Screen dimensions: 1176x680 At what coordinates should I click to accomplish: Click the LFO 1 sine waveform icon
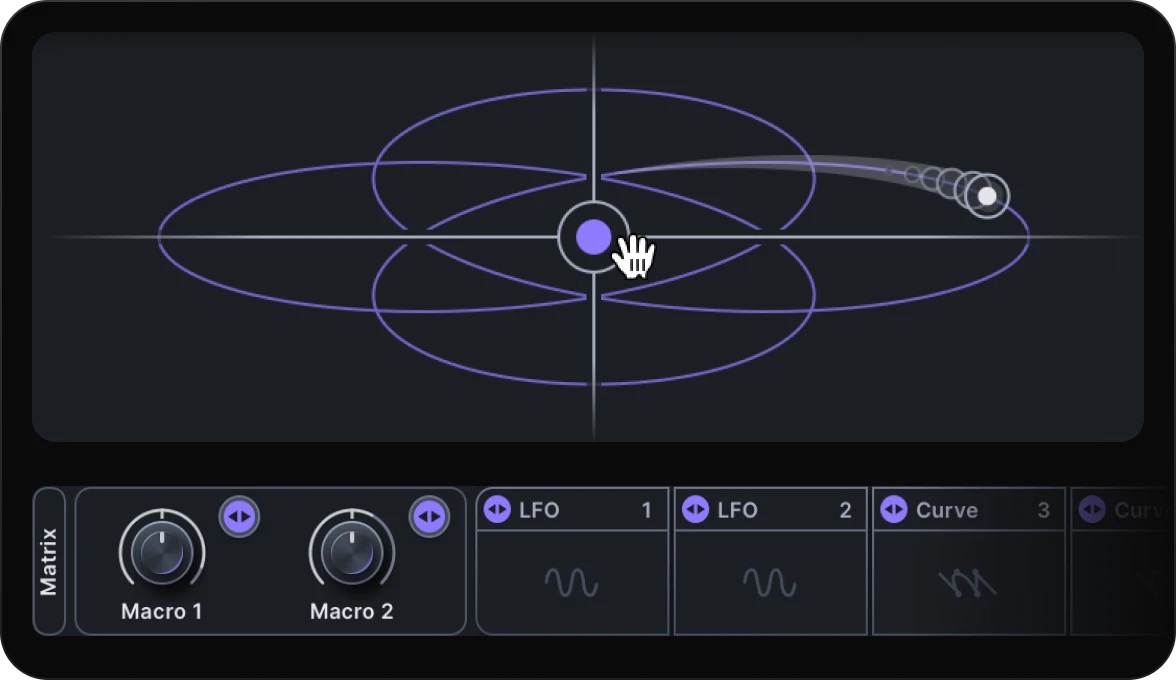coord(572,583)
